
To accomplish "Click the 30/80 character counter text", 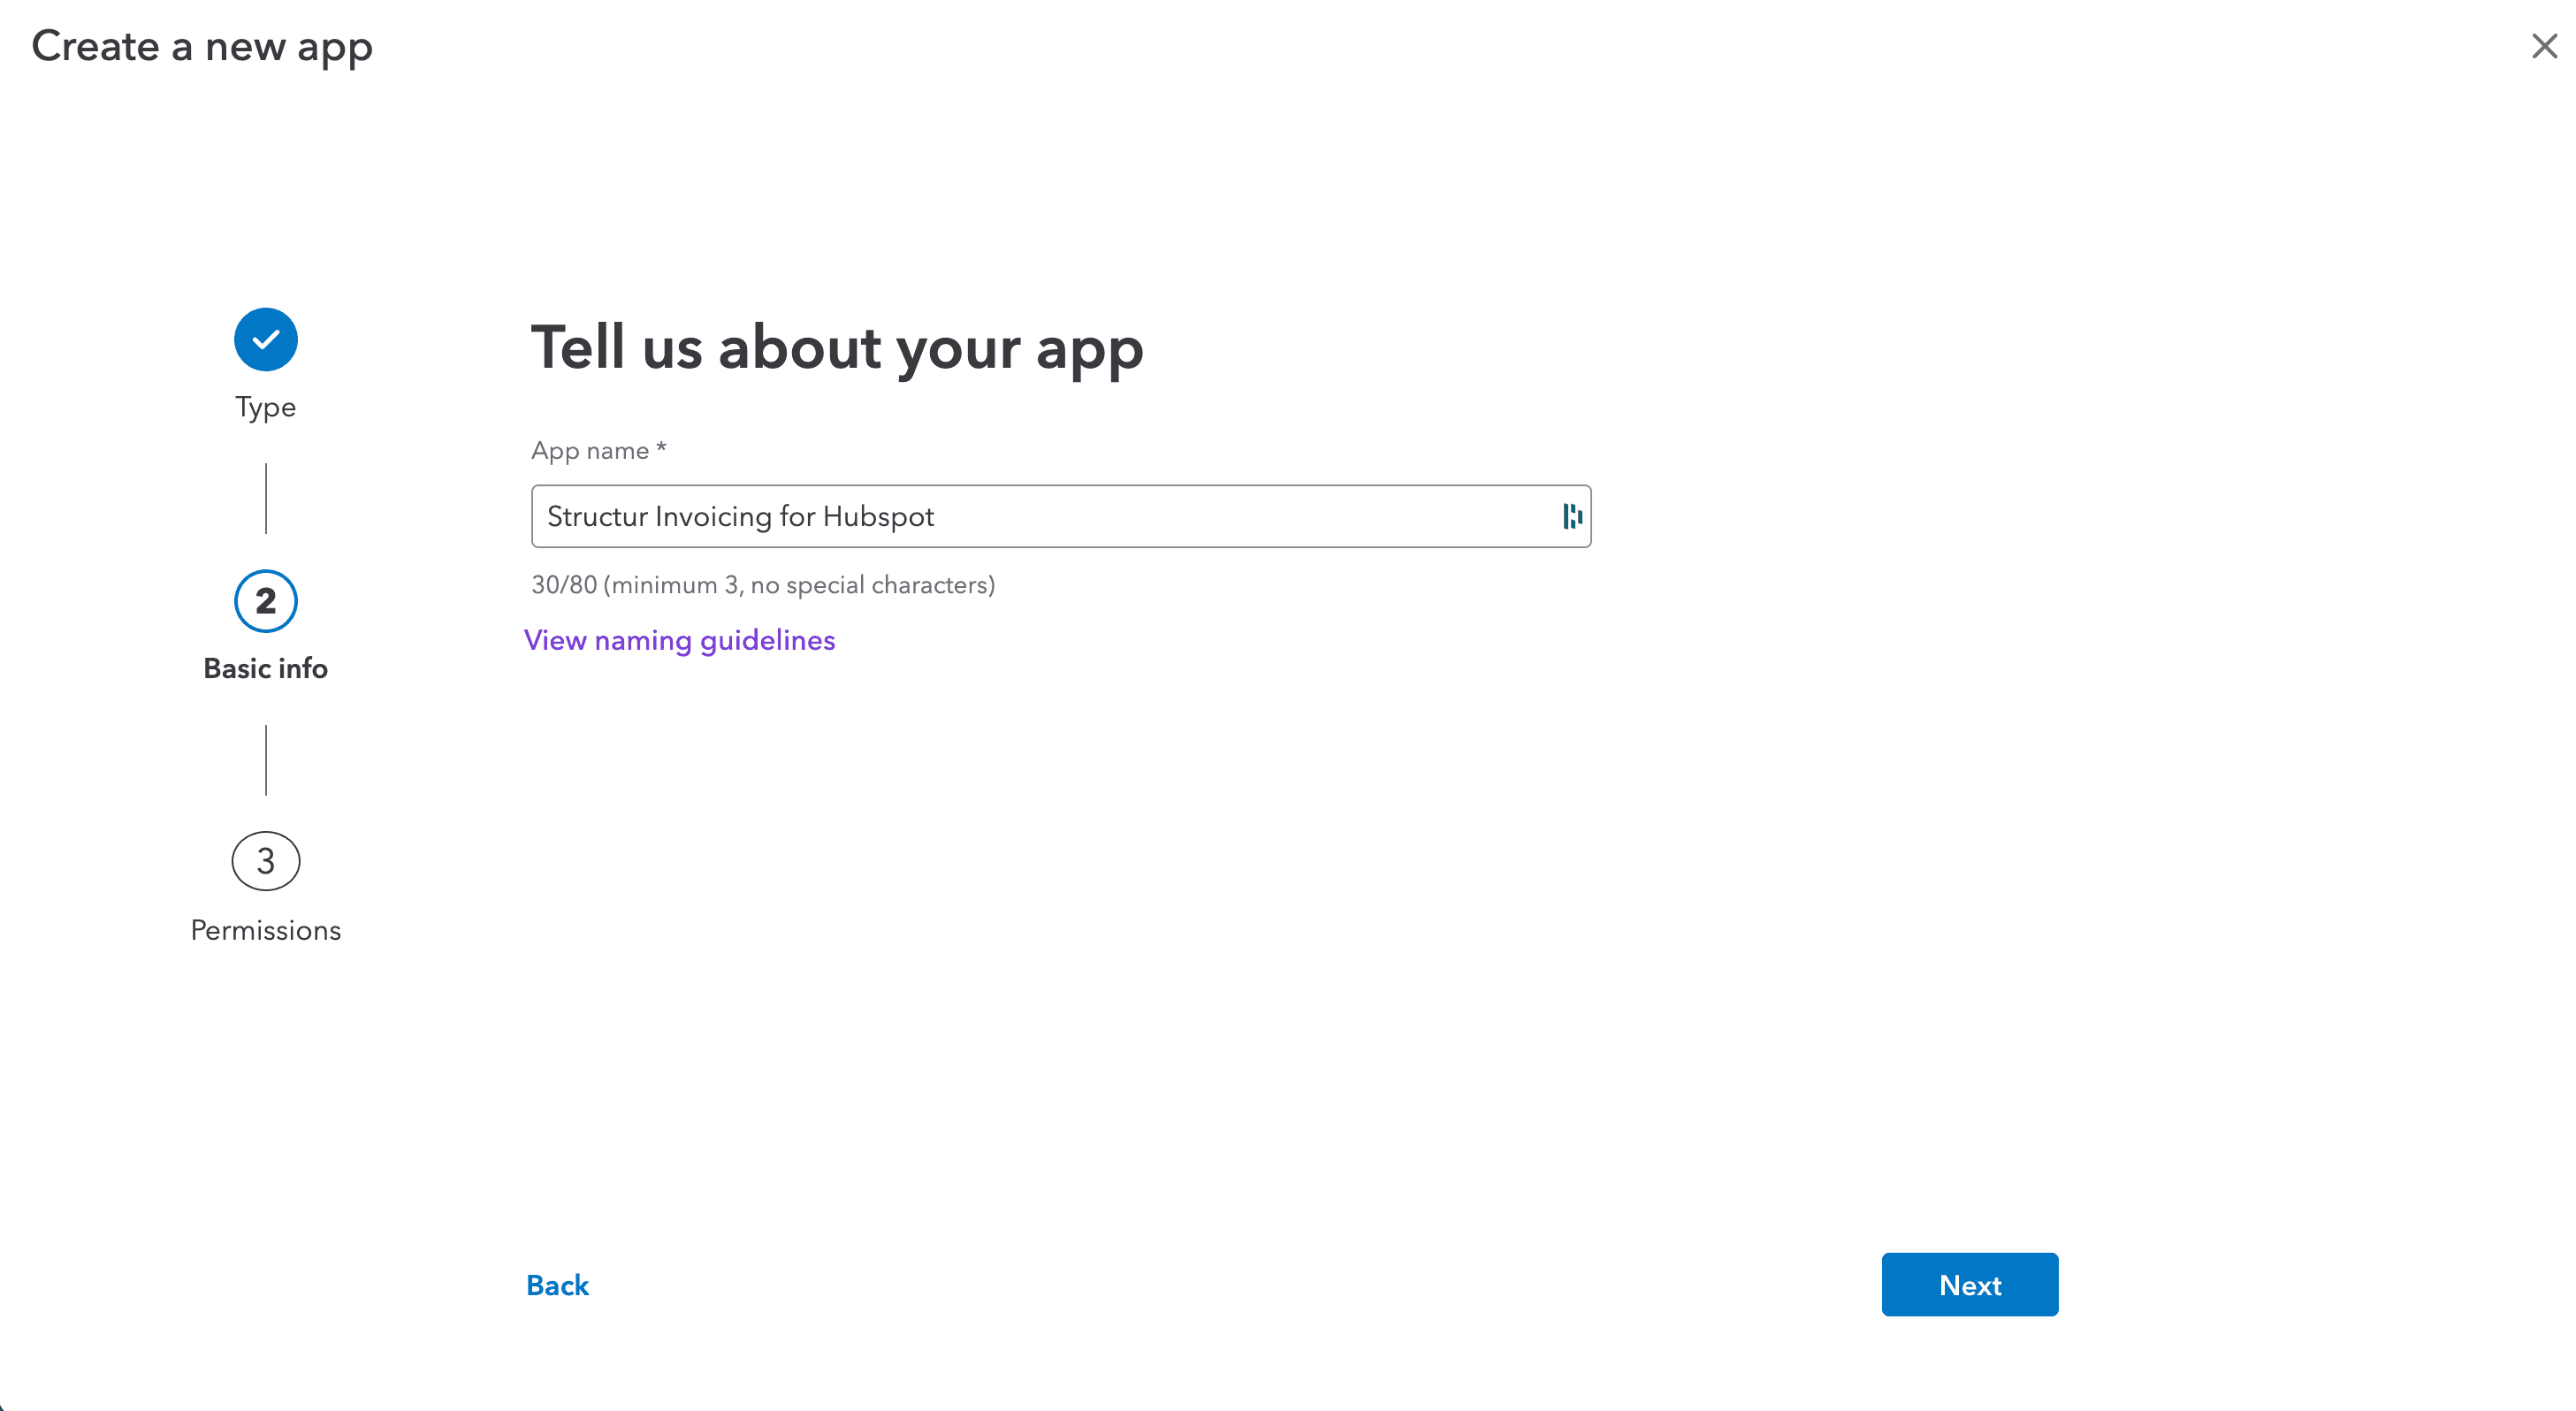I will coord(763,584).
